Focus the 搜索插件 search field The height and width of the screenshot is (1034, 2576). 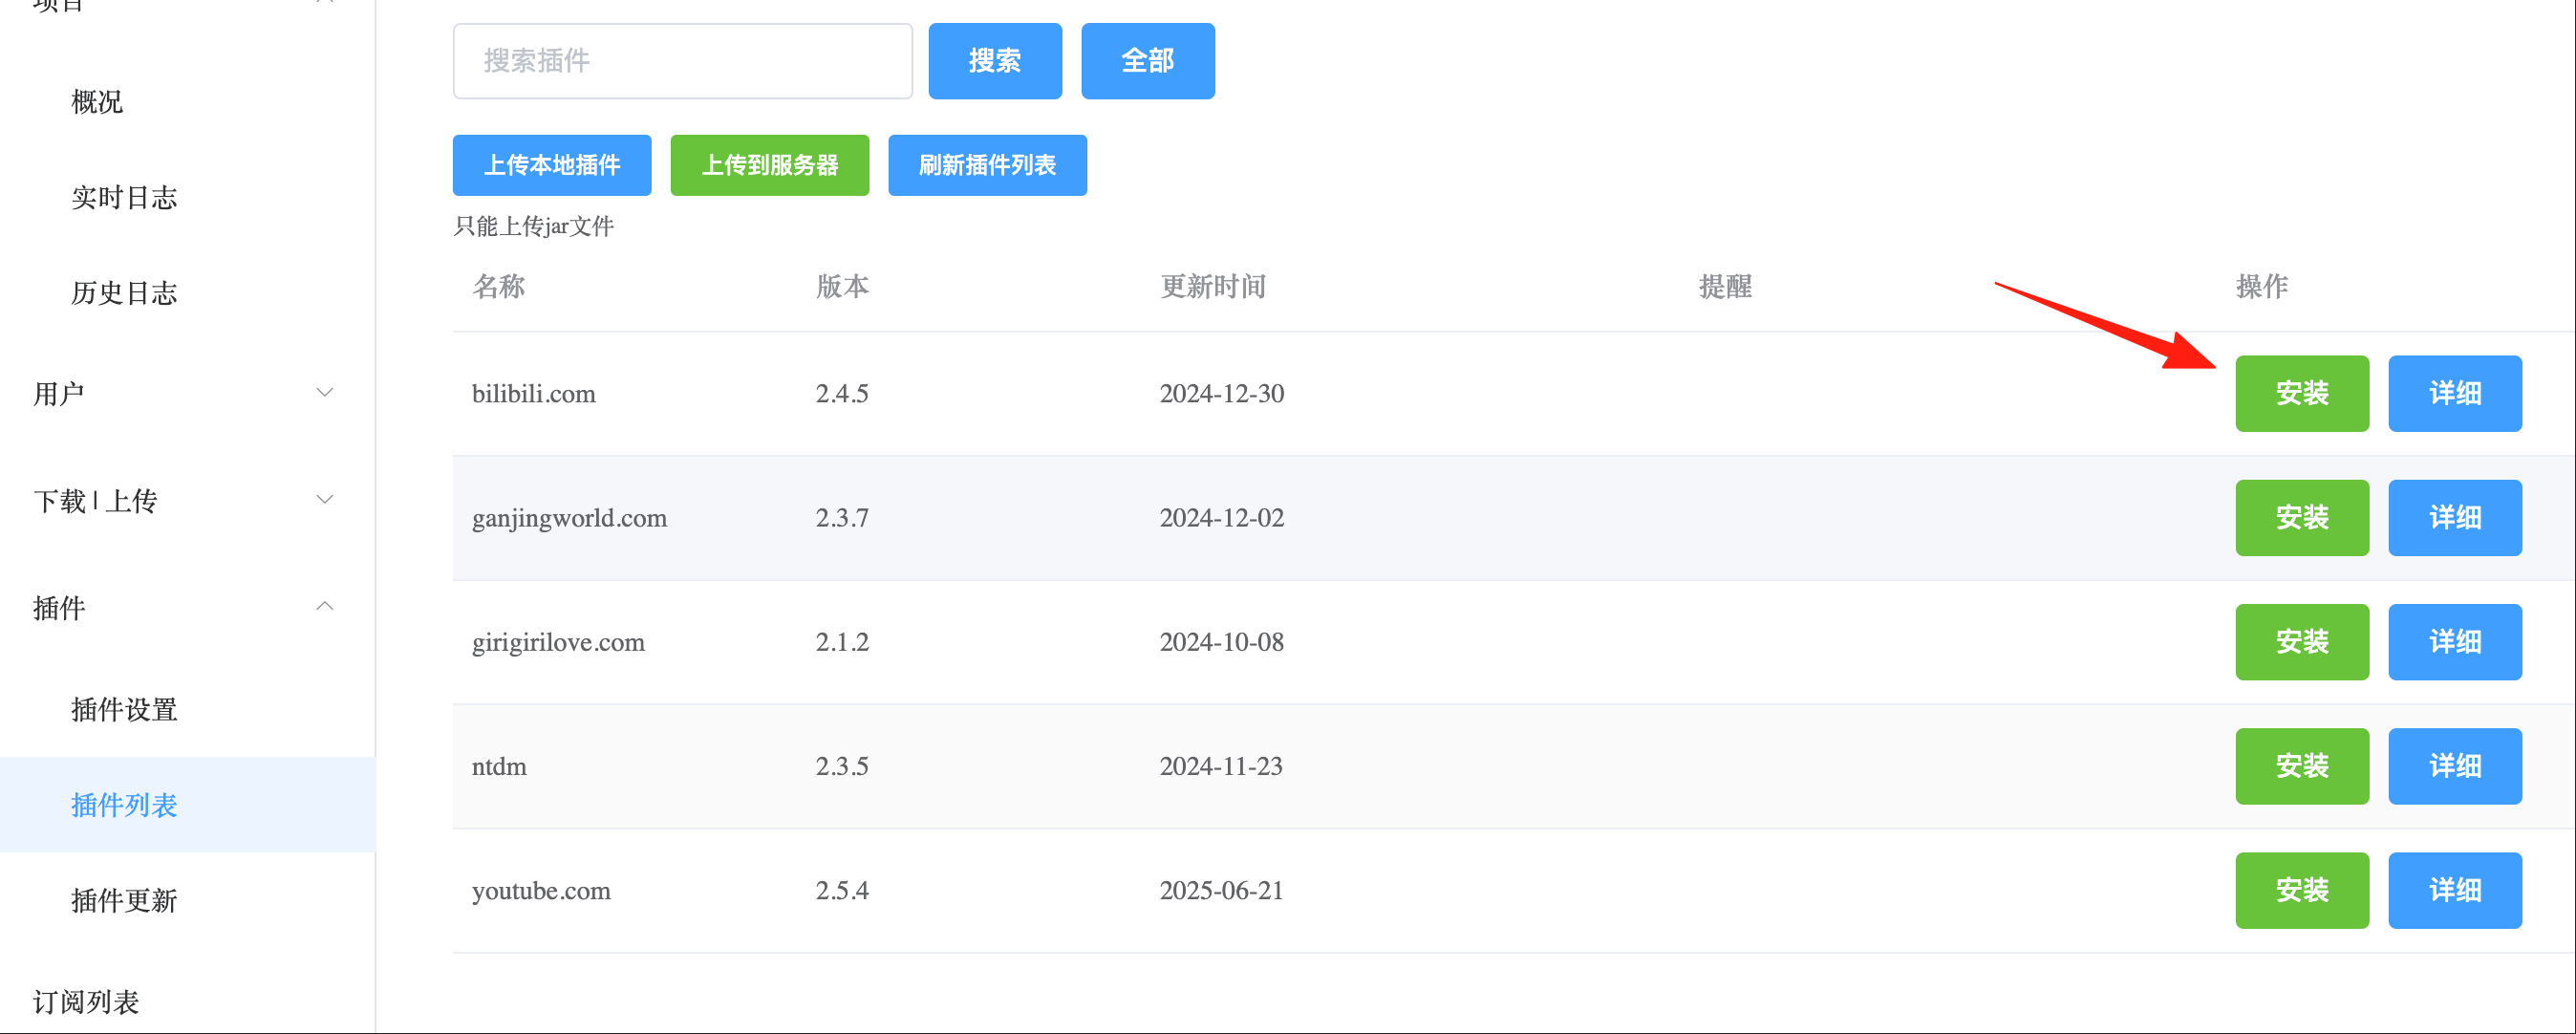[x=683, y=61]
